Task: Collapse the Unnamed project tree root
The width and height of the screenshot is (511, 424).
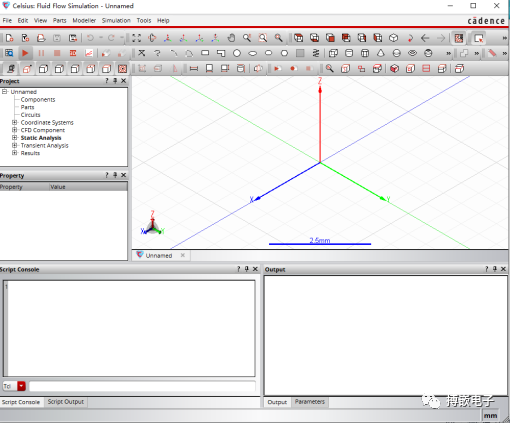Action: tap(4, 91)
